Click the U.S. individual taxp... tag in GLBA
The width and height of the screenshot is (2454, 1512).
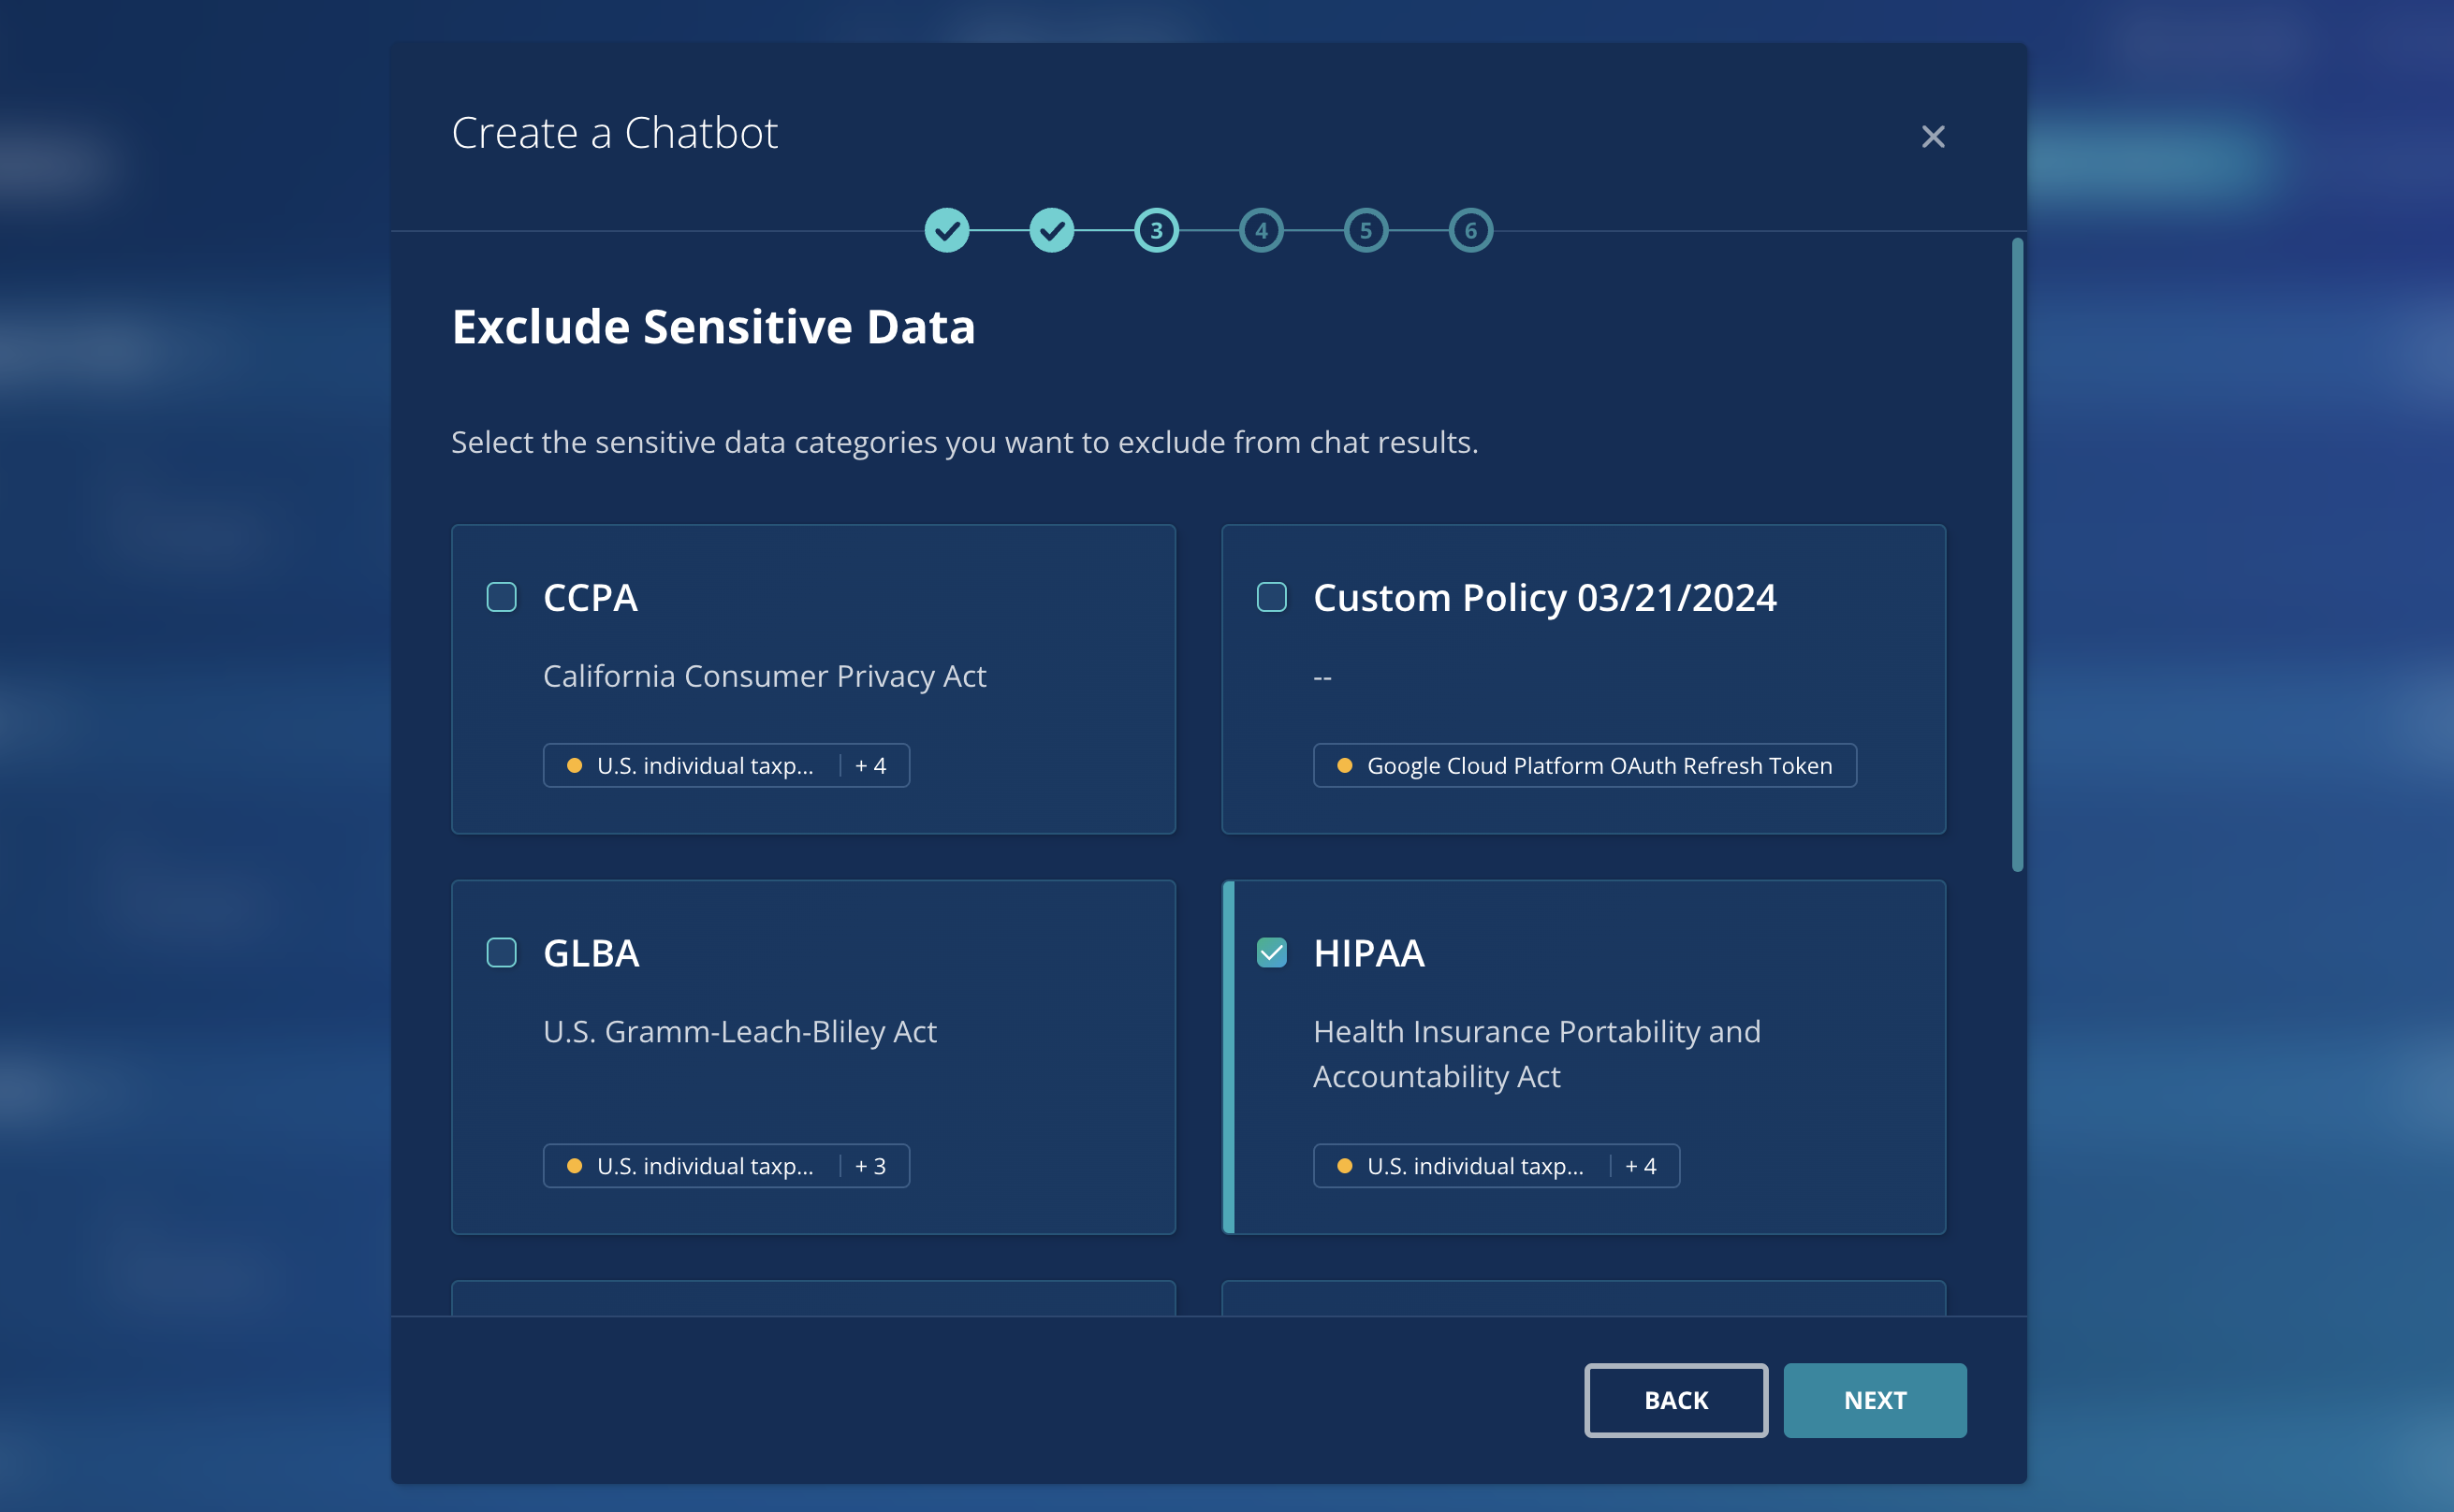(x=705, y=1166)
